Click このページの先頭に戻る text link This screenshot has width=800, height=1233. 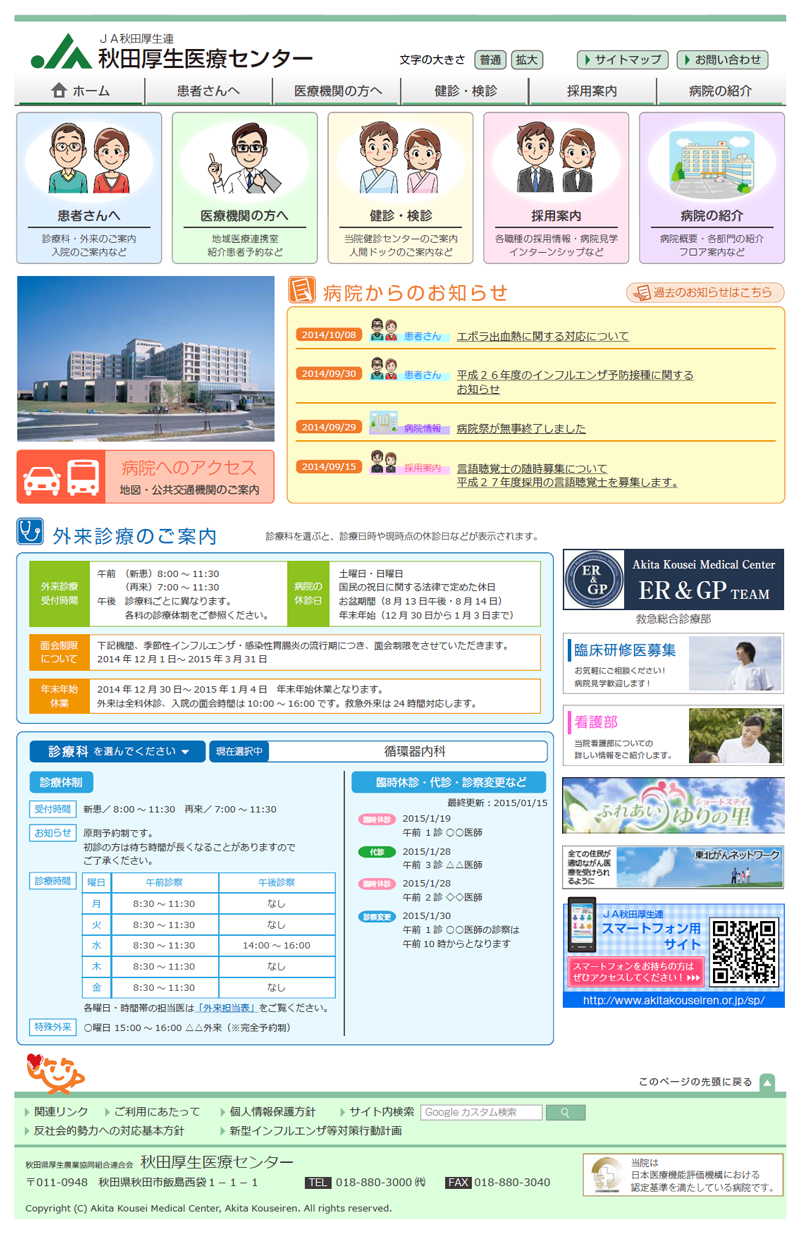pyautogui.click(x=695, y=1082)
